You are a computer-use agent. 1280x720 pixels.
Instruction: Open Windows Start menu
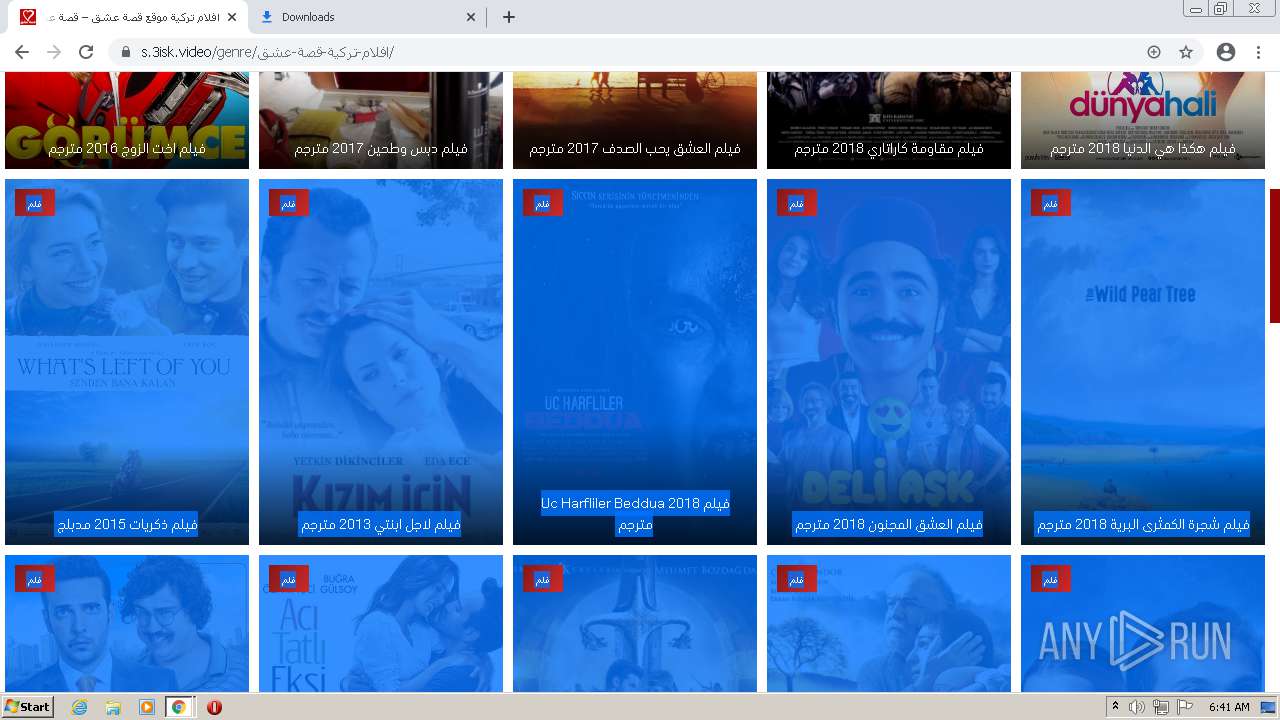click(28, 707)
